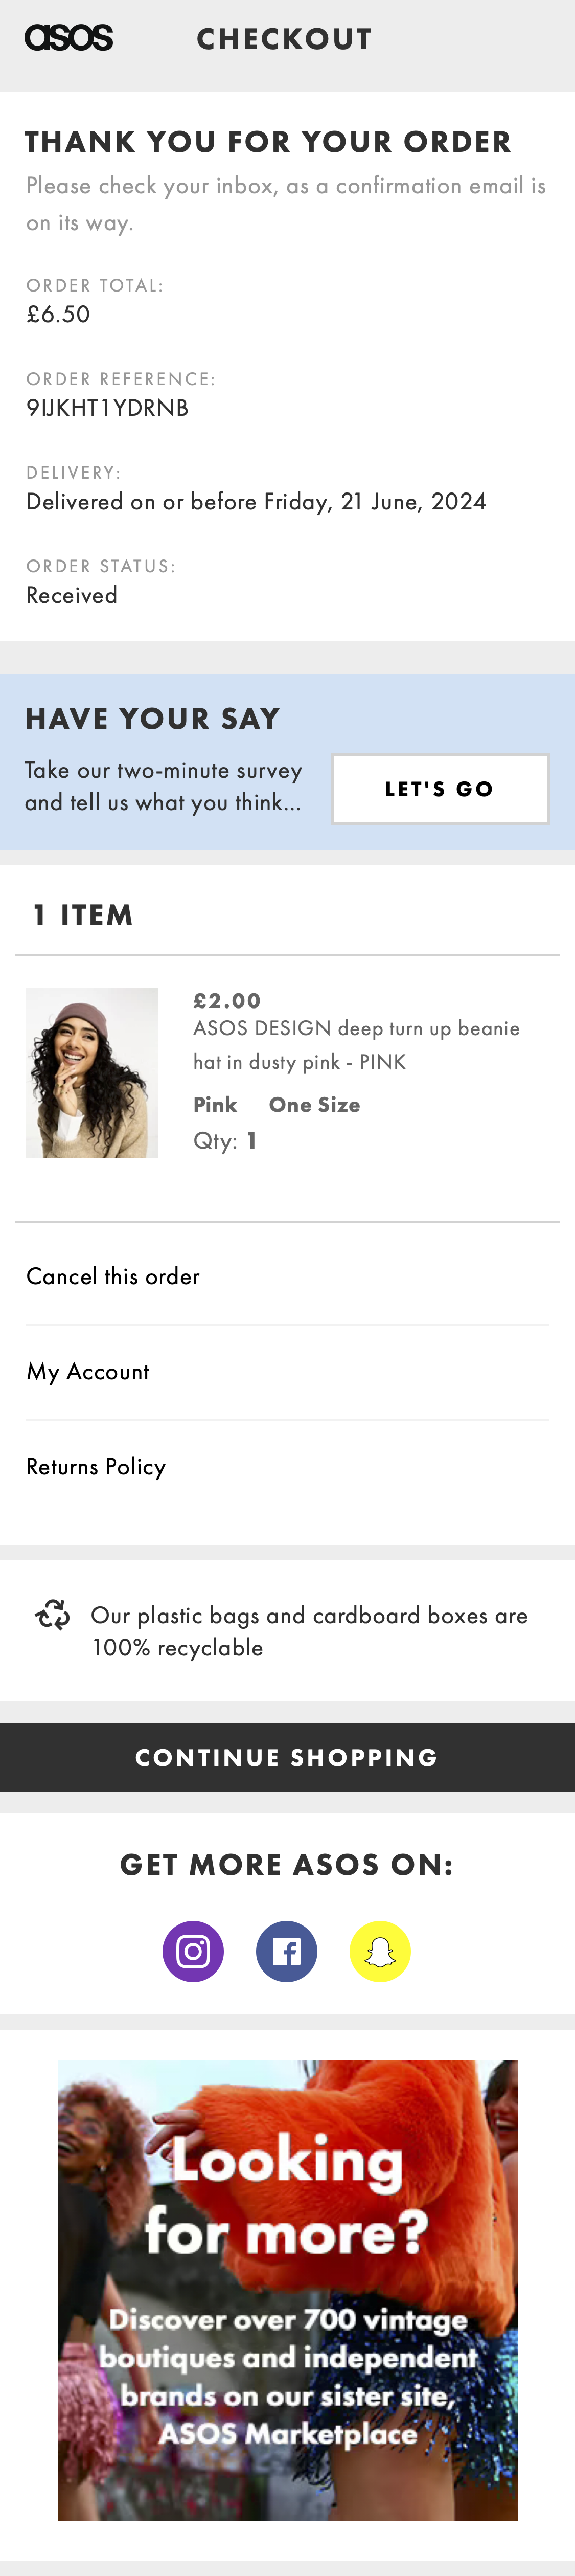Select Cancel this order
This screenshot has width=575, height=2576.
[113, 1276]
